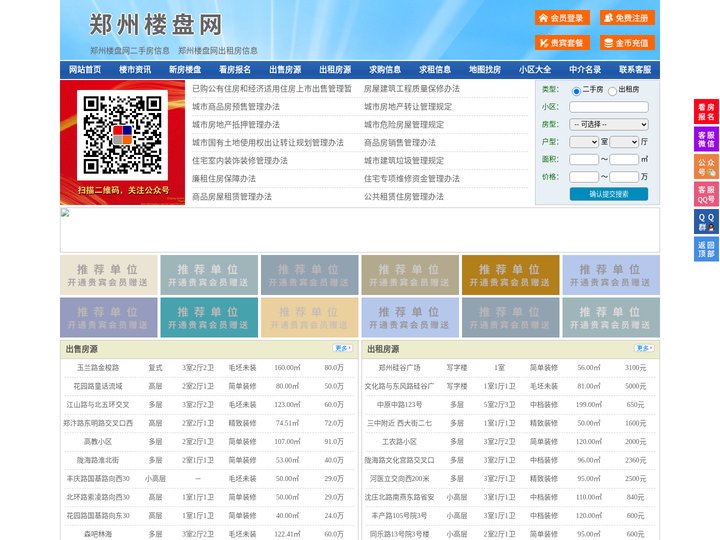Image resolution: width=720 pixels, height=540 pixels.
Task: Click the 看房报名 red side widget
Action: coord(706,112)
